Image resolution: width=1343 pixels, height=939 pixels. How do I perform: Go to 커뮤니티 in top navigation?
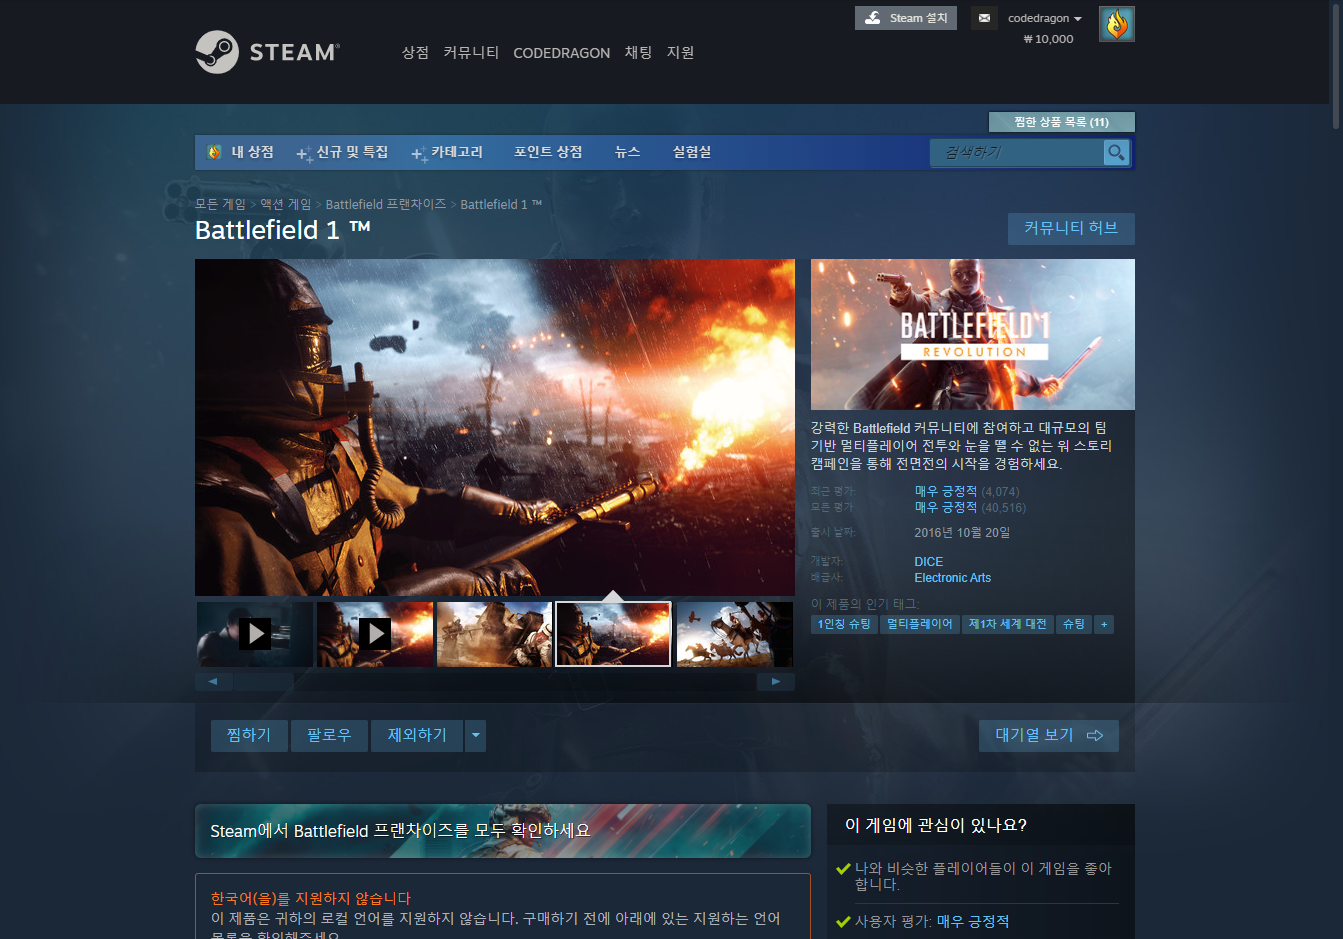(471, 53)
